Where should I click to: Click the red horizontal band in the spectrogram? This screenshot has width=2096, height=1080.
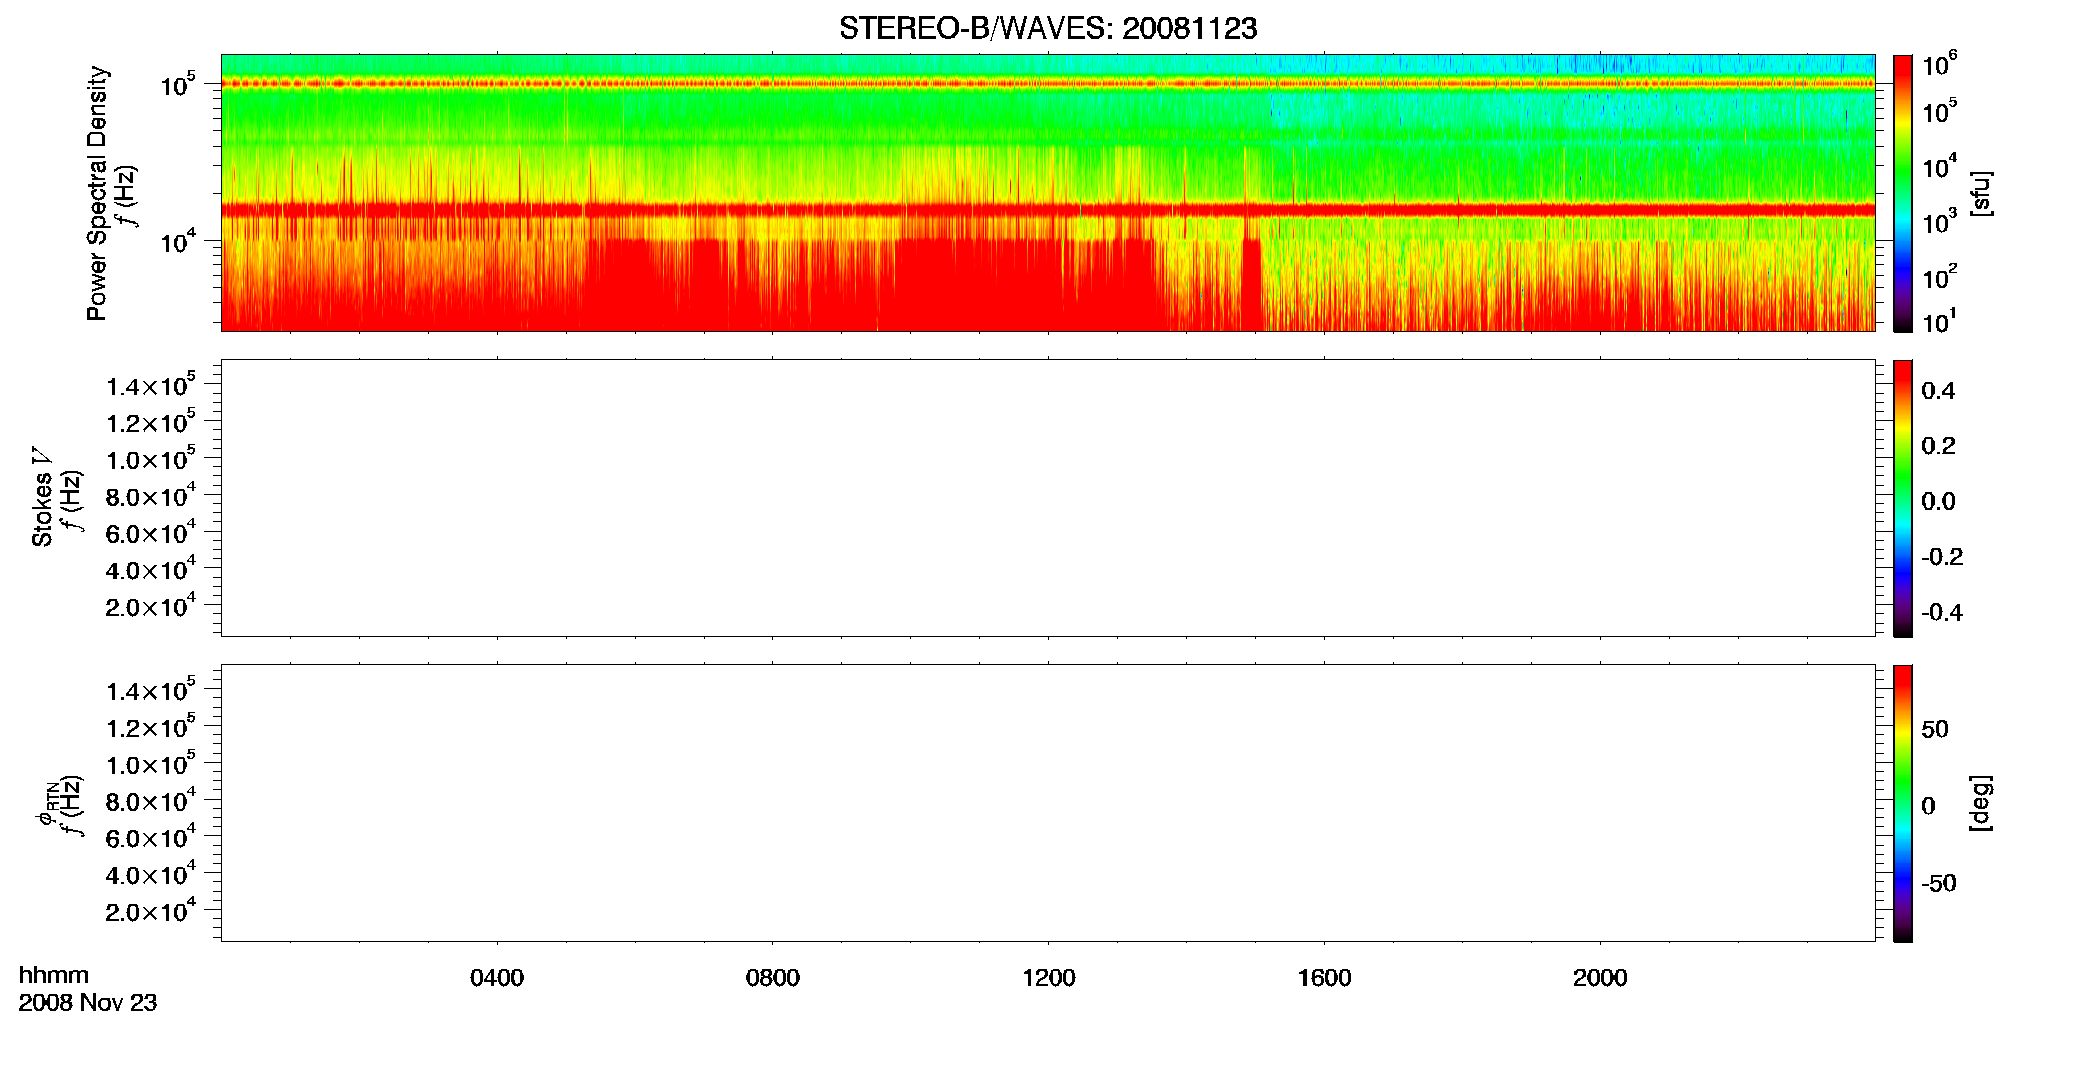tap(1048, 209)
